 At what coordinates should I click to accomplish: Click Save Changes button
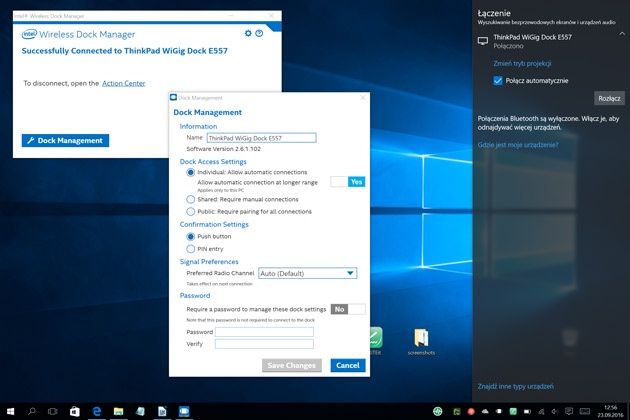[x=292, y=365]
